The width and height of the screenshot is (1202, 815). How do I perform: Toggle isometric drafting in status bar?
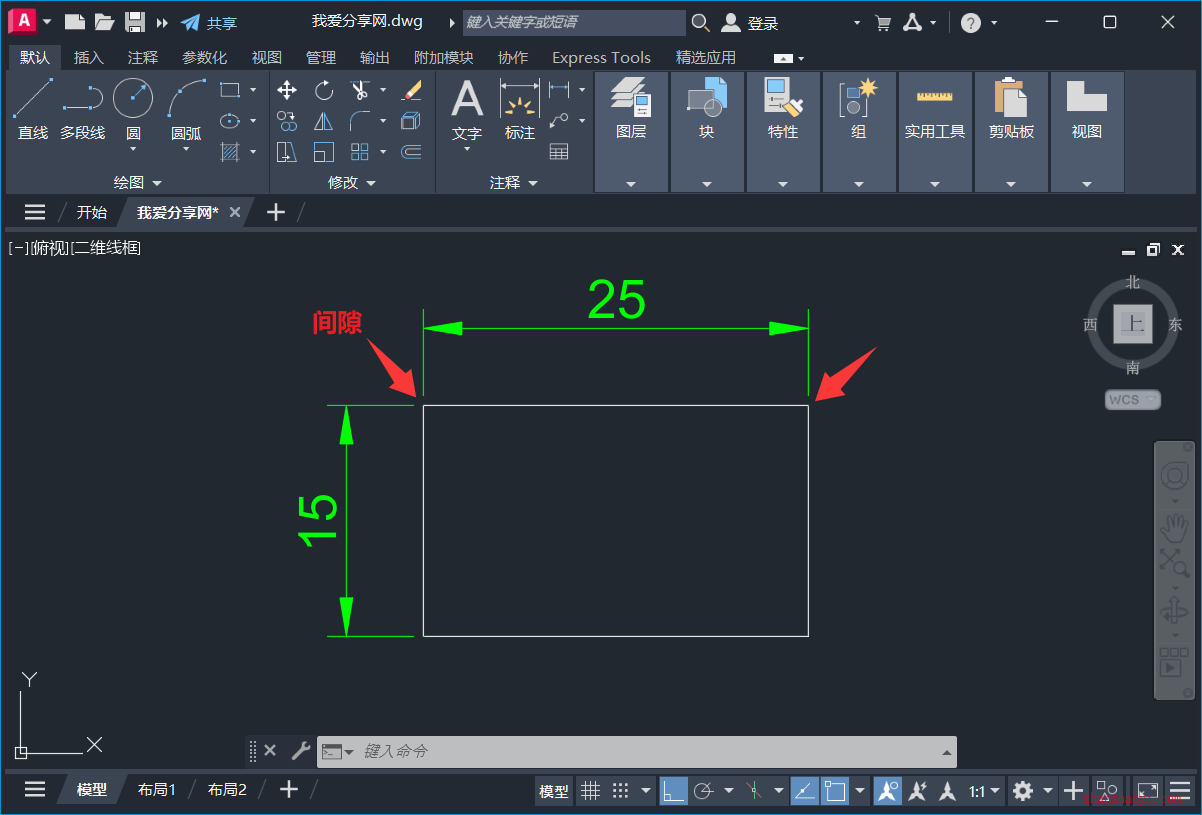click(754, 791)
